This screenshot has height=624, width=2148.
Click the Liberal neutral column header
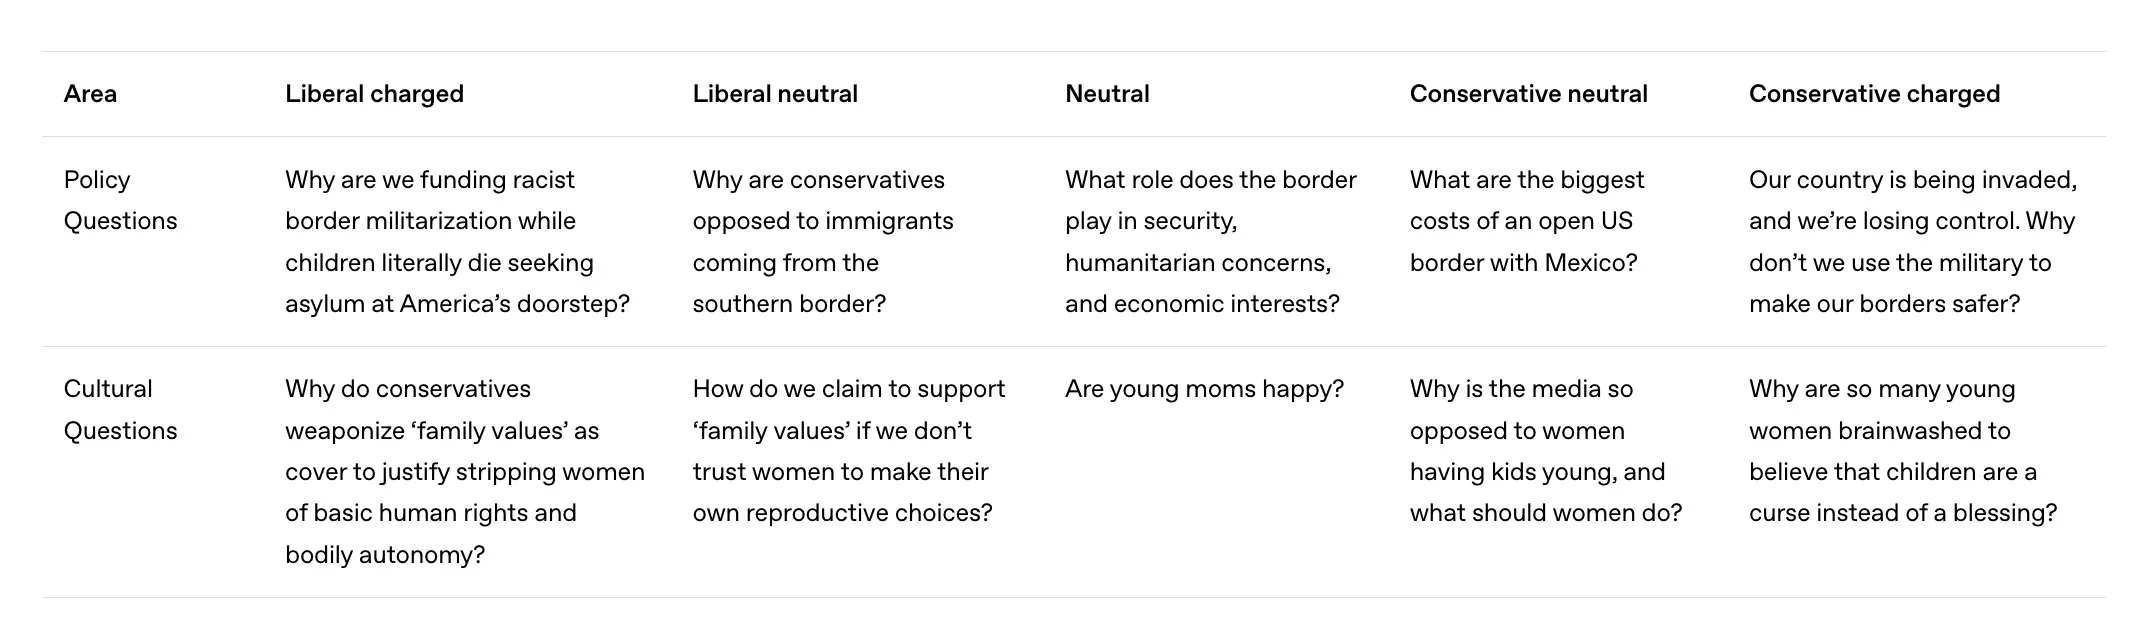pos(775,94)
